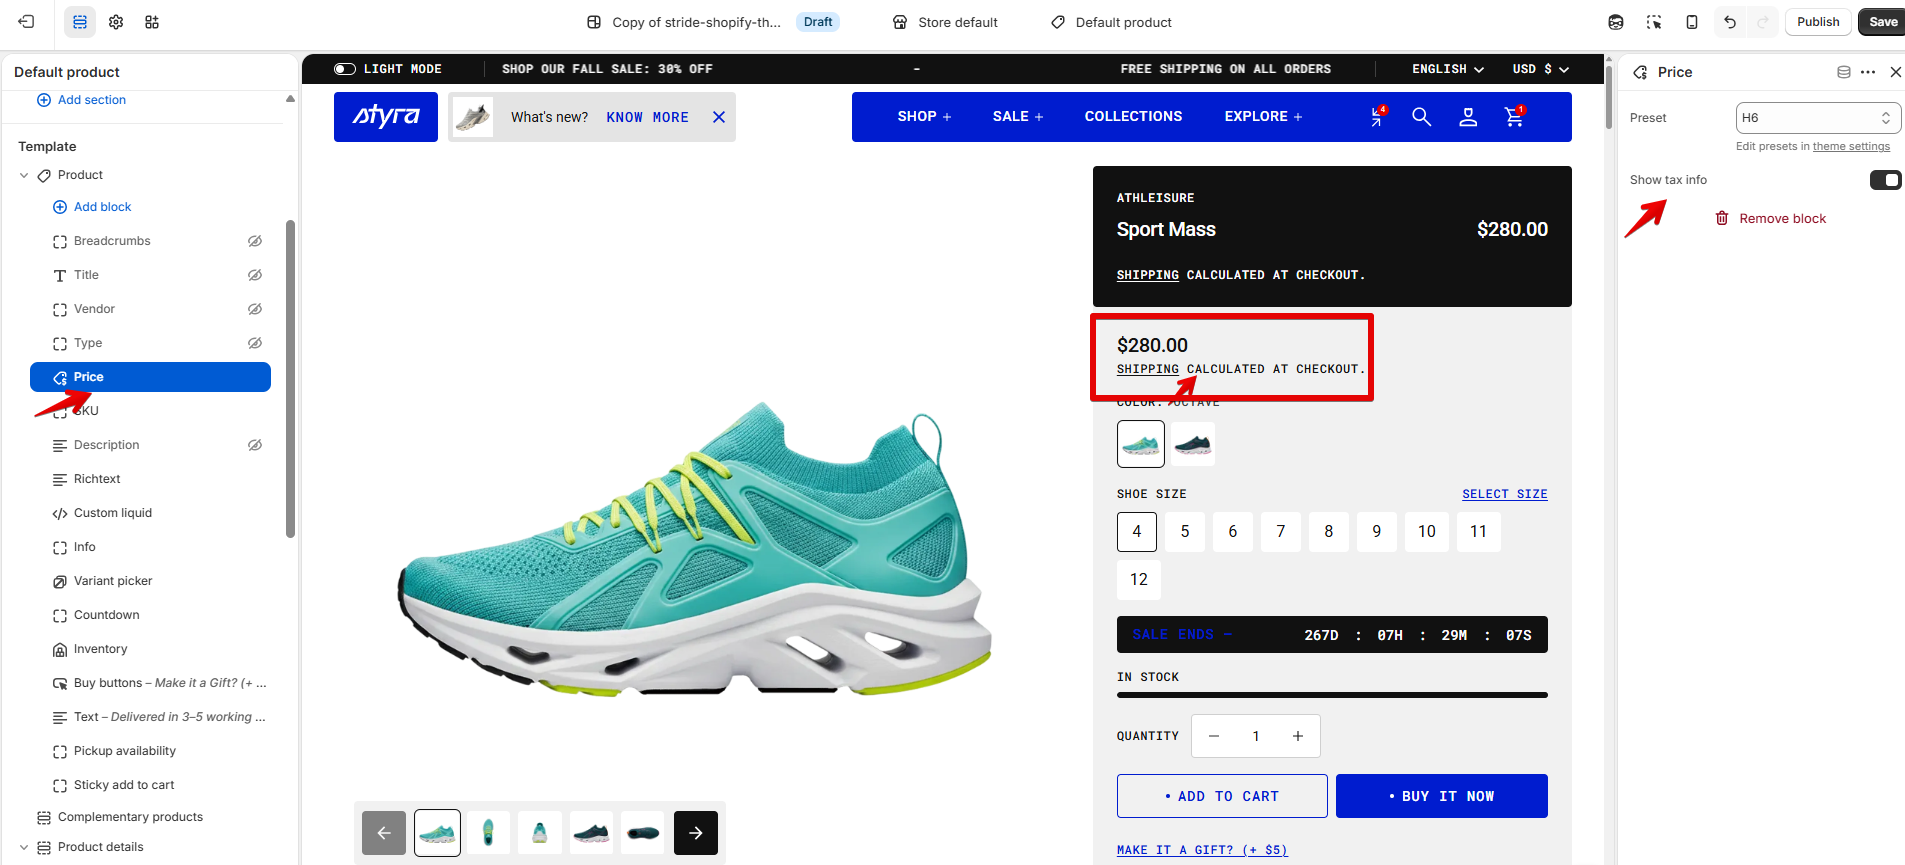Expand the Product details section
Image resolution: width=1905 pixels, height=865 pixels.
click(24, 847)
